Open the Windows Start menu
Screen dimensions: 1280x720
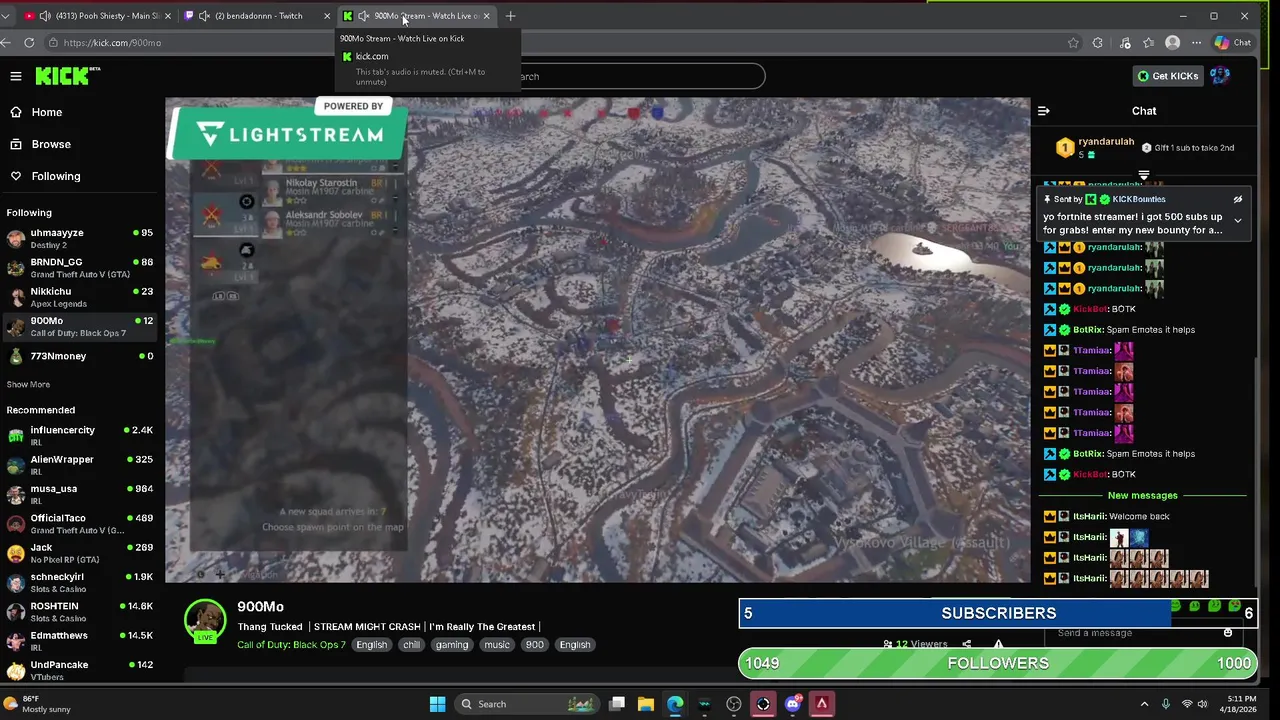[x=437, y=704]
